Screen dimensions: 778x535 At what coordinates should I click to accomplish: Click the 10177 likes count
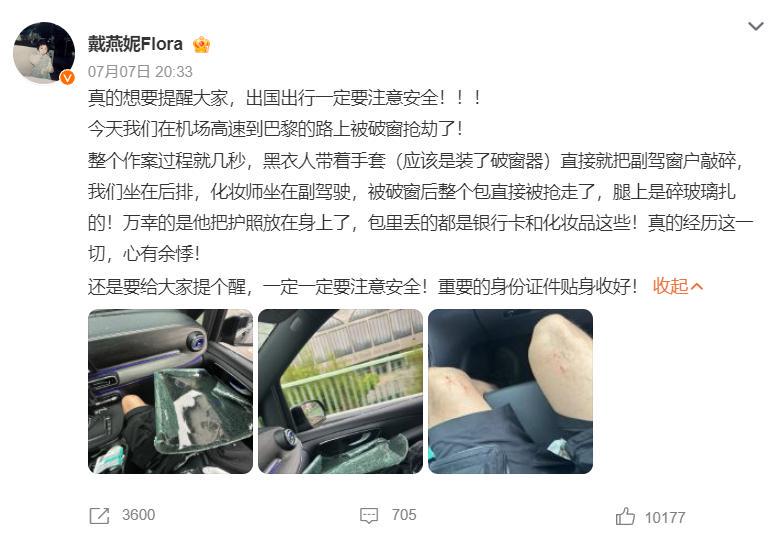[665, 518]
